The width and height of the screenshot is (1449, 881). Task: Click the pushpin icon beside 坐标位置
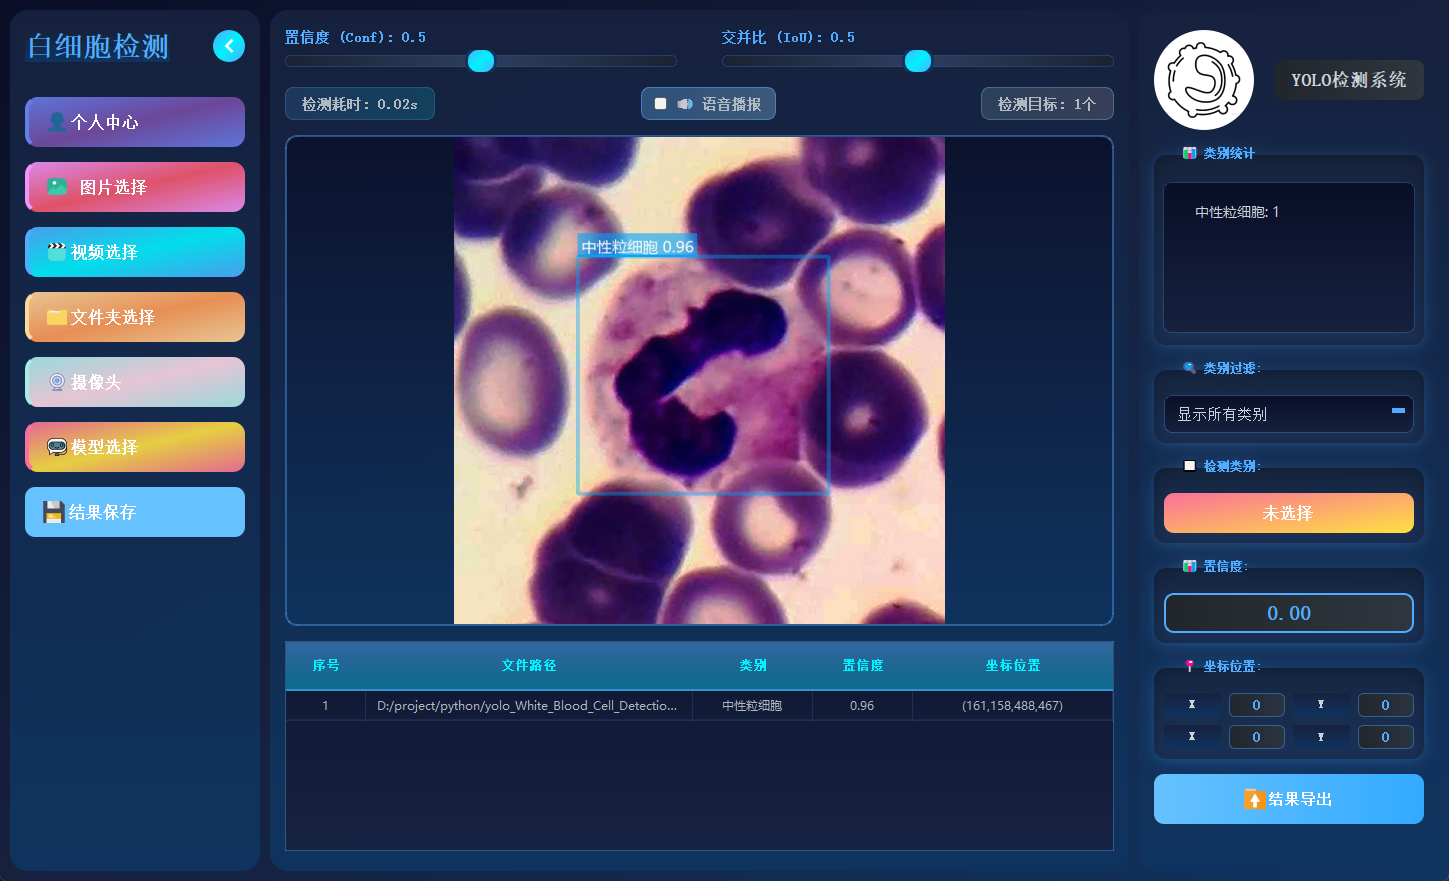point(1189,666)
